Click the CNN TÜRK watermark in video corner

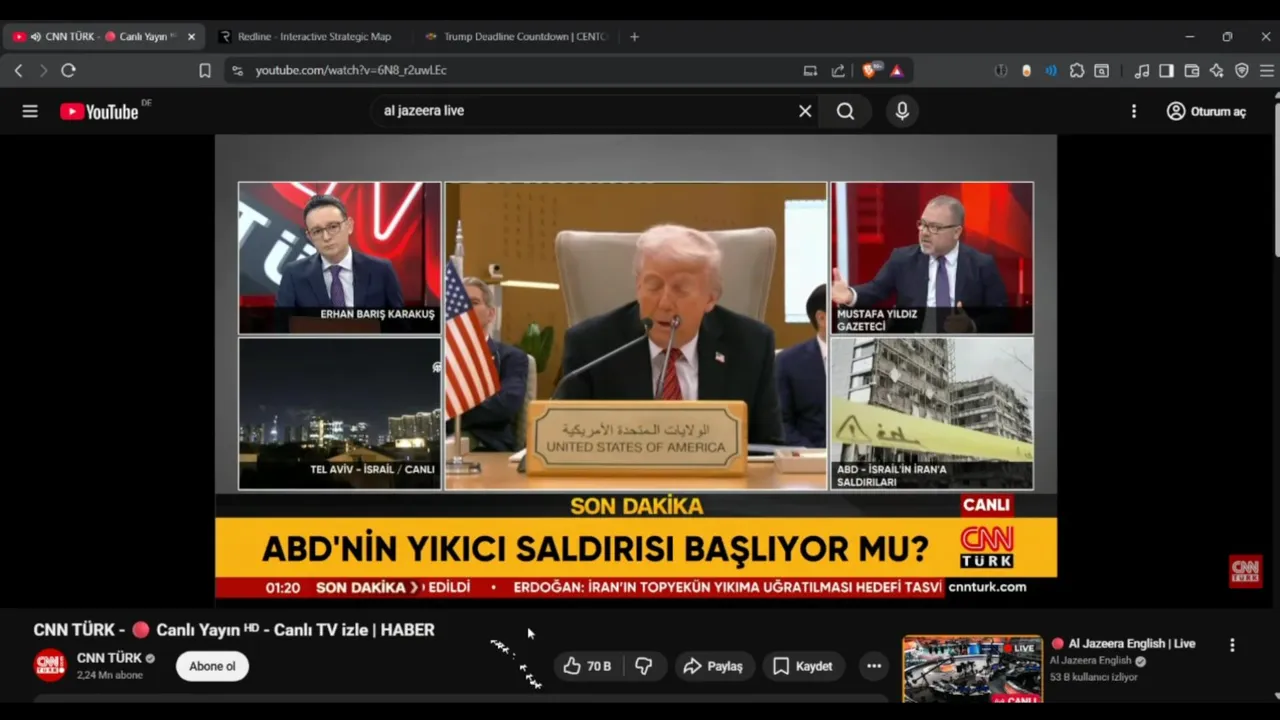tap(1245, 571)
